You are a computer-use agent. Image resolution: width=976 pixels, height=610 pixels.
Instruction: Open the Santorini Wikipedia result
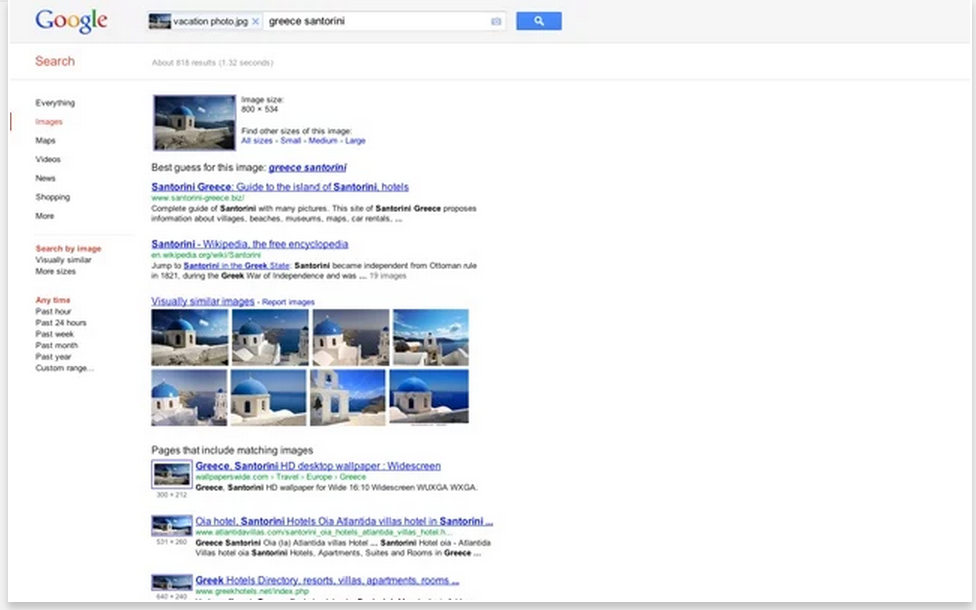(x=250, y=244)
